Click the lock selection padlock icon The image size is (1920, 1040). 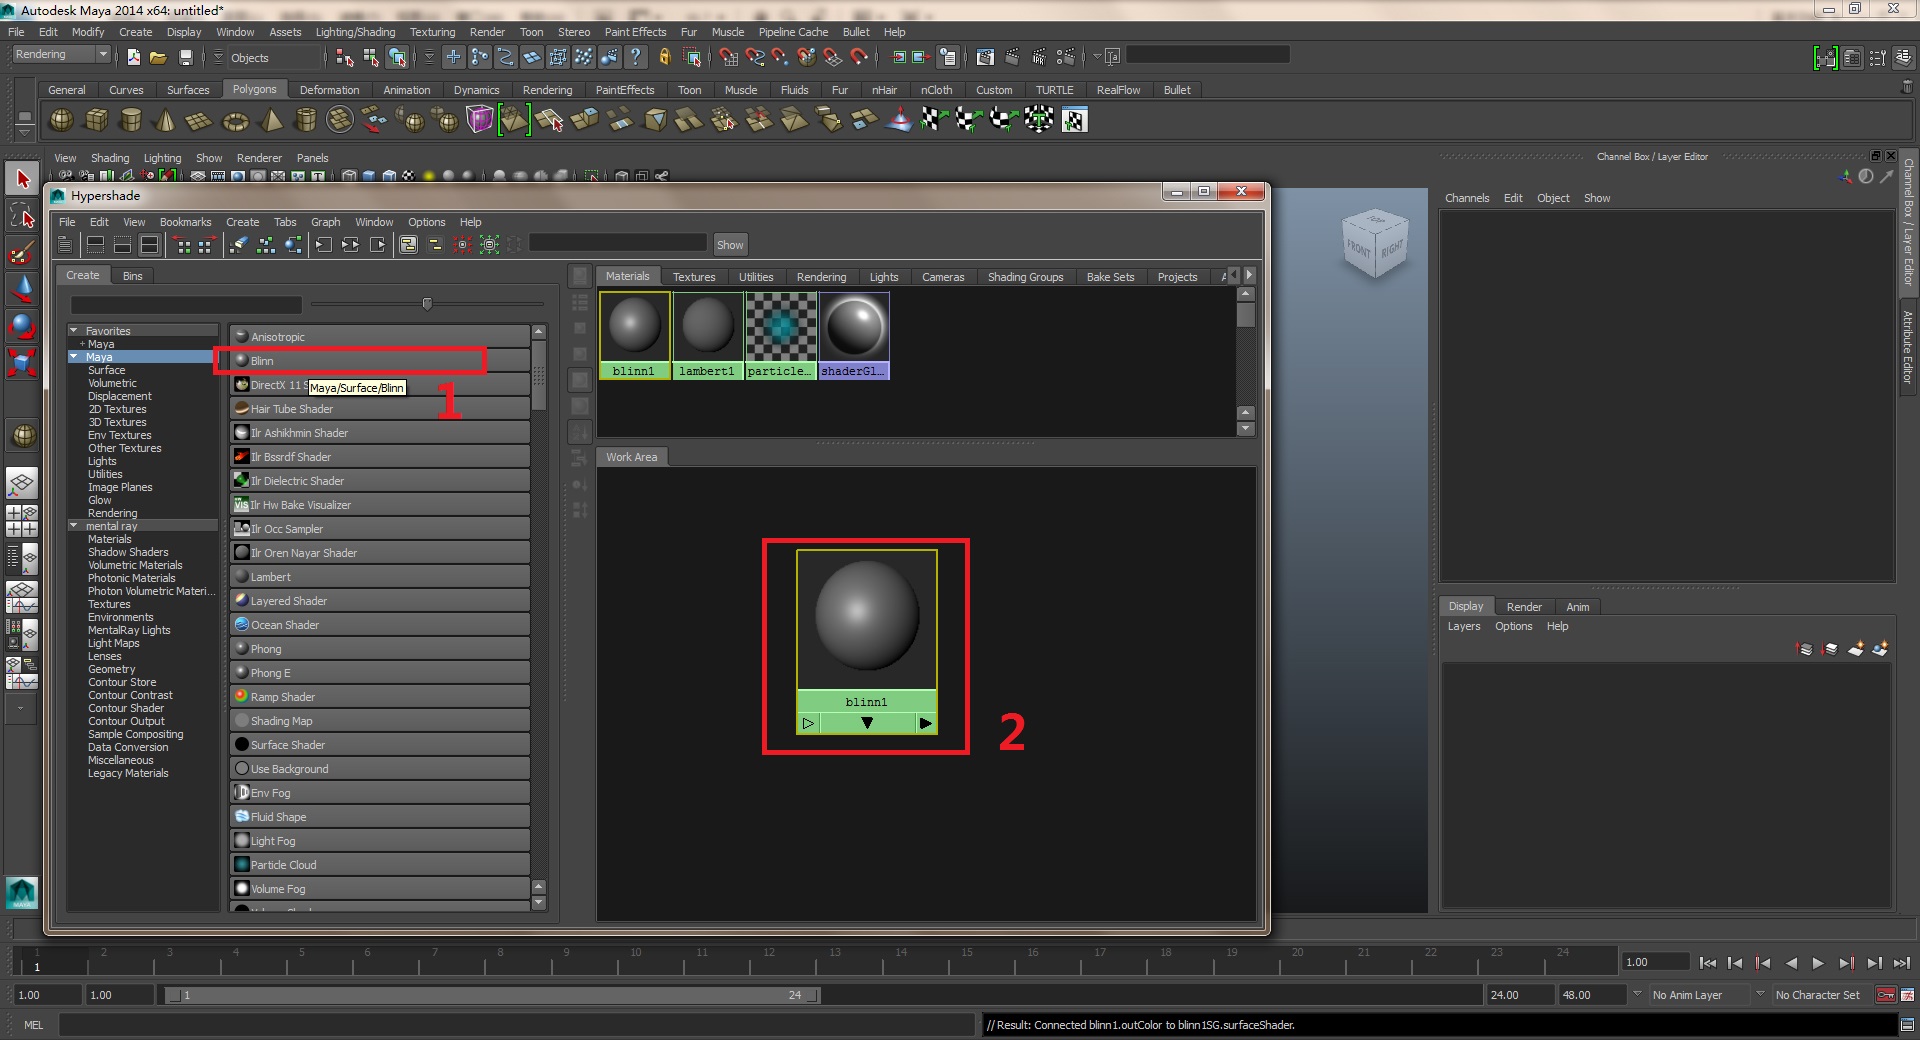click(x=664, y=57)
